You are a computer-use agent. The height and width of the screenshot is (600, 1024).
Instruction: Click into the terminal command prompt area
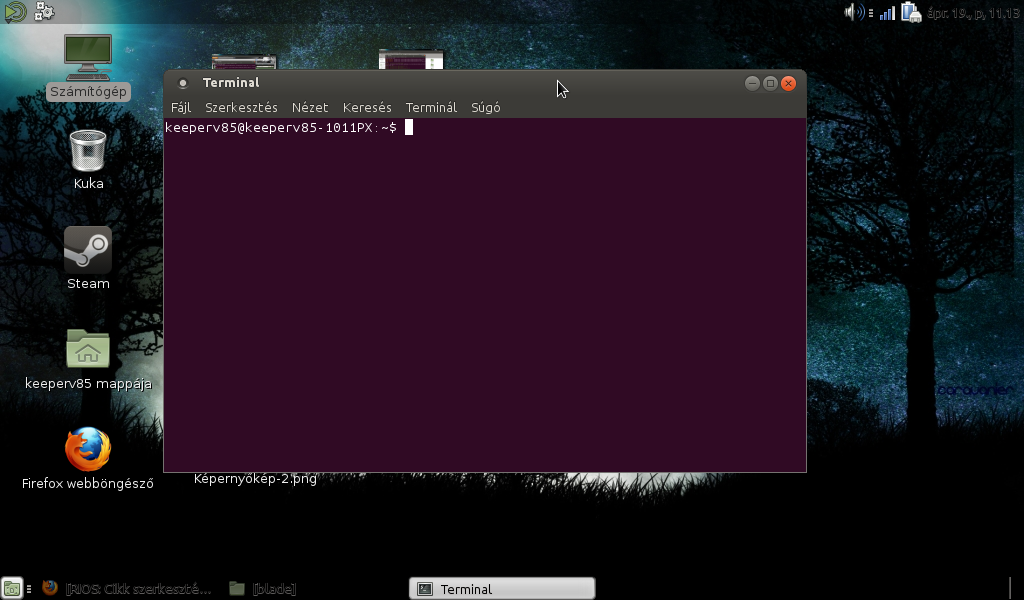pyautogui.click(x=485, y=295)
